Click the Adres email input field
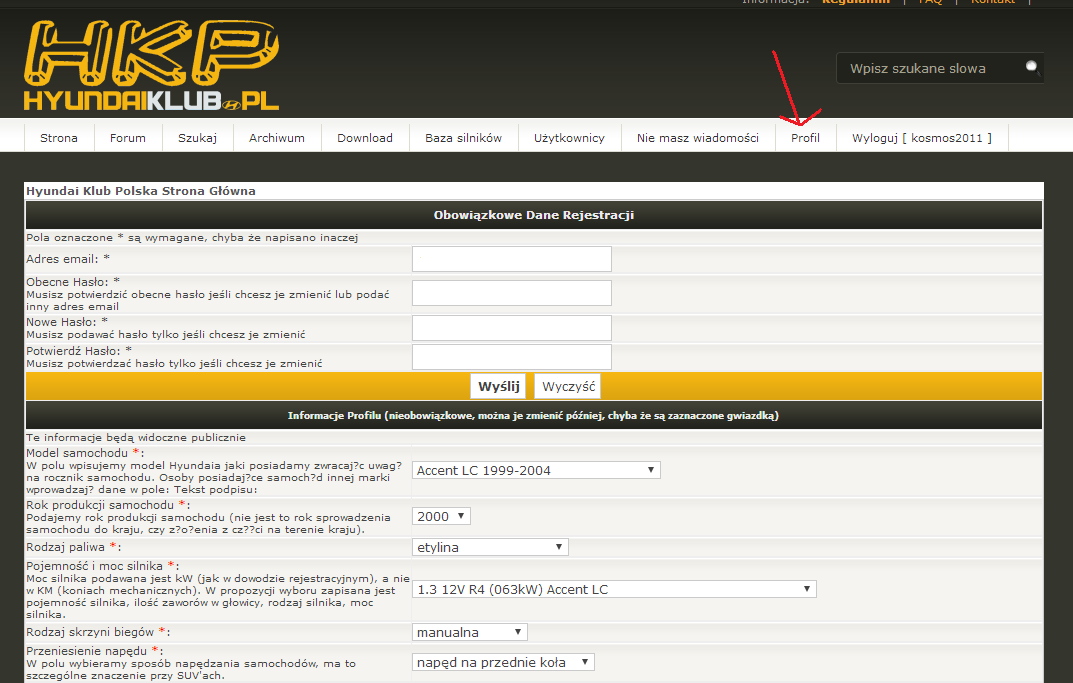This screenshot has width=1073, height=683. point(511,259)
